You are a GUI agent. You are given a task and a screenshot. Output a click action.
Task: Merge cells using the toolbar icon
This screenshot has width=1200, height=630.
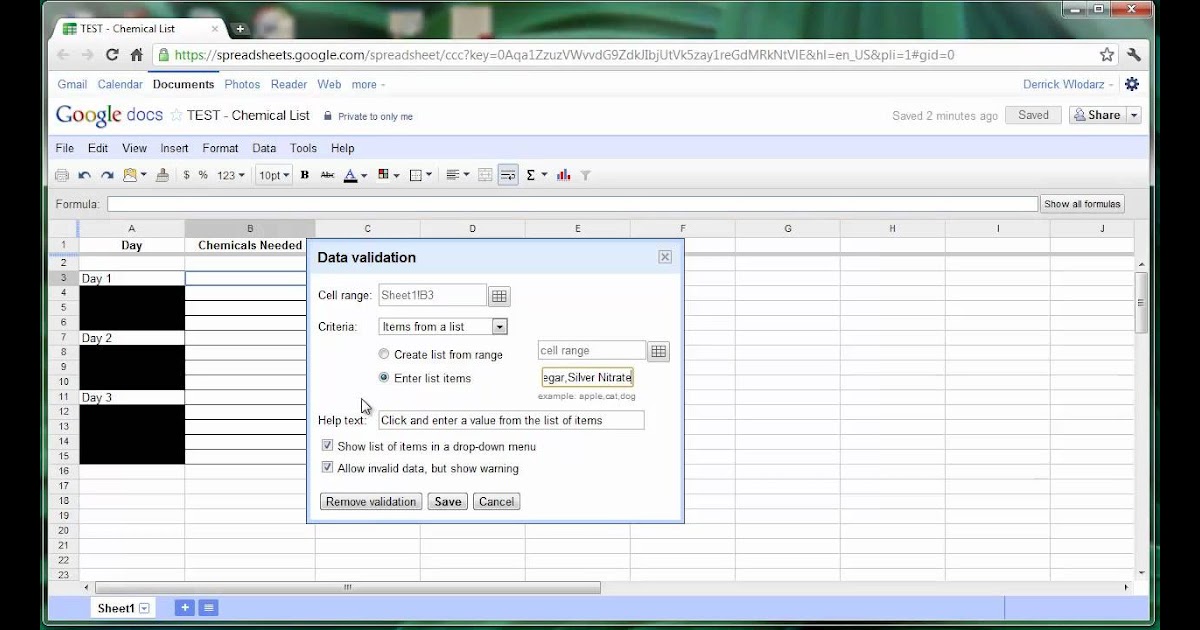click(485, 175)
